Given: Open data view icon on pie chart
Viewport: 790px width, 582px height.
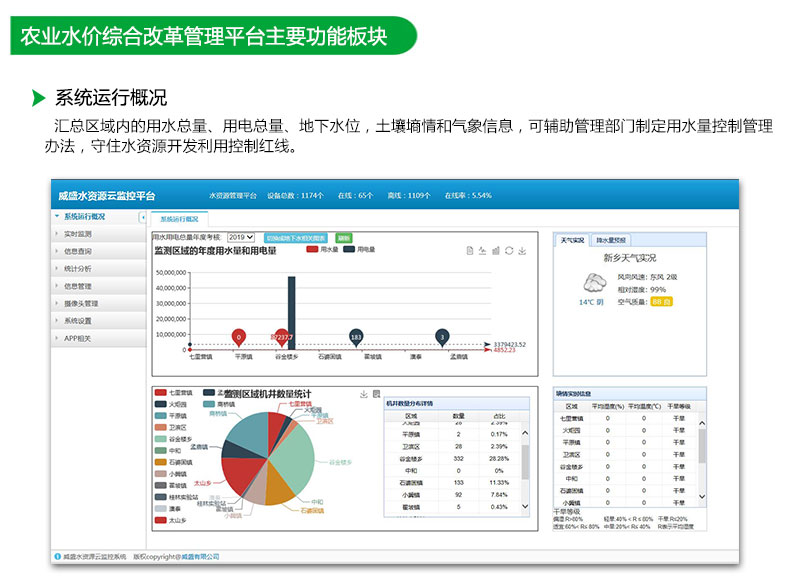Looking at the screenshot, I should point(376,394).
